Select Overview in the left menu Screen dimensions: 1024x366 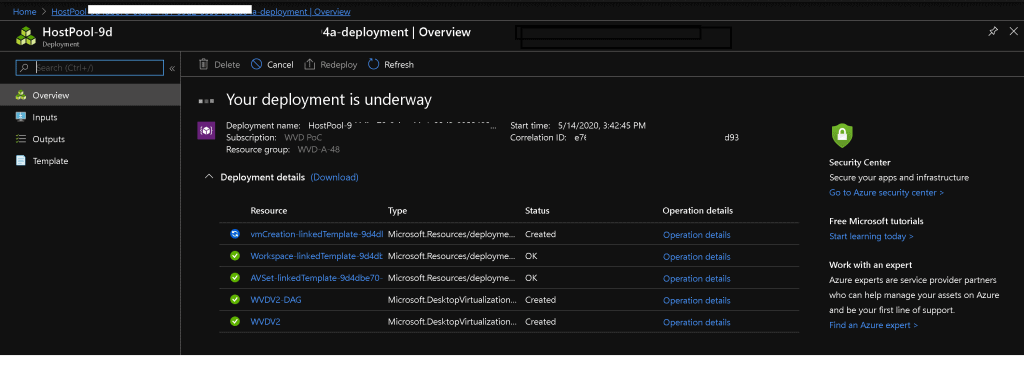tap(90, 95)
